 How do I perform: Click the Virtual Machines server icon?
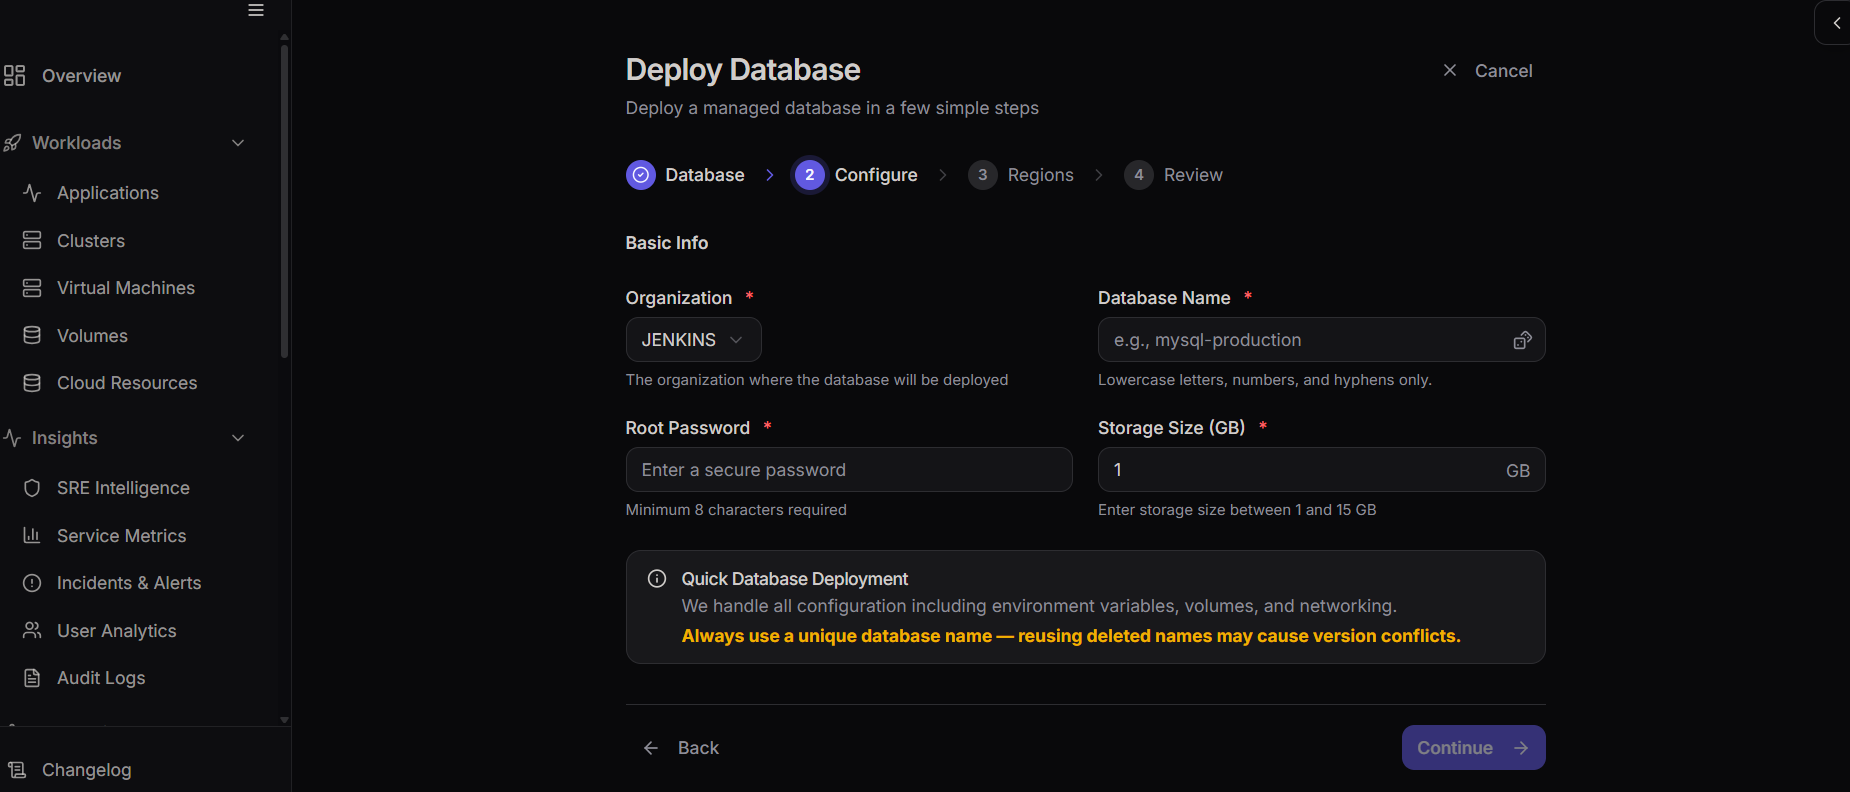coord(32,288)
